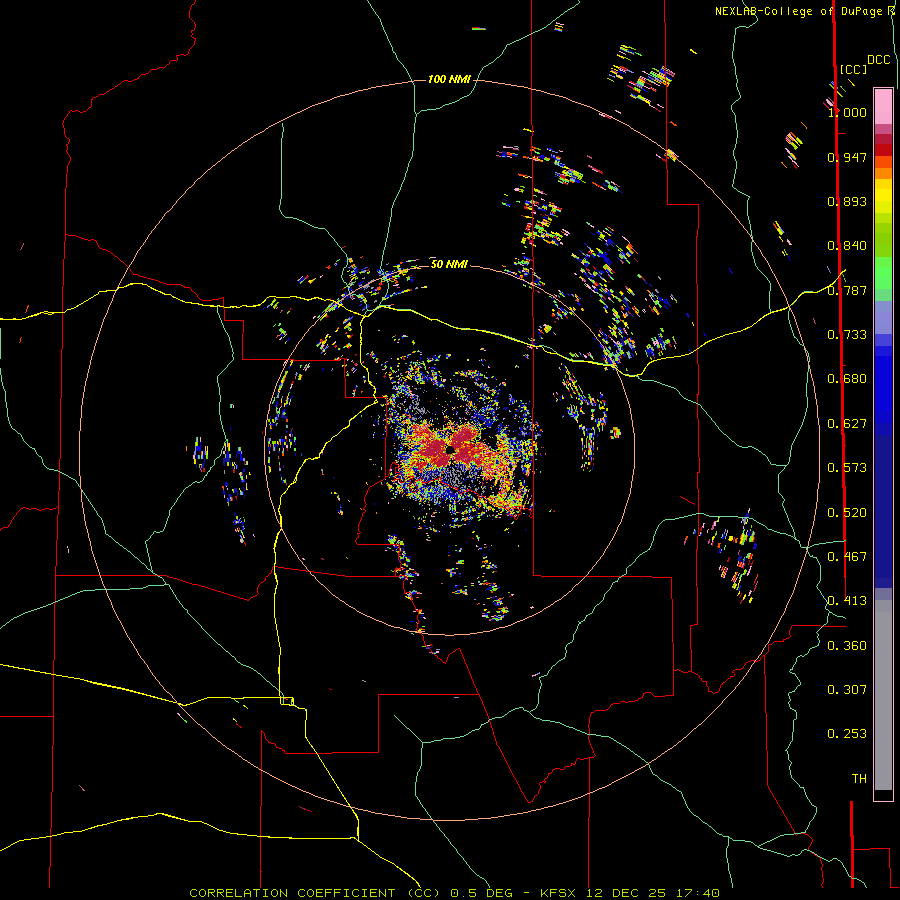900x900 pixels.
Task: Click the black radar site dot at center
Action: click(450, 449)
